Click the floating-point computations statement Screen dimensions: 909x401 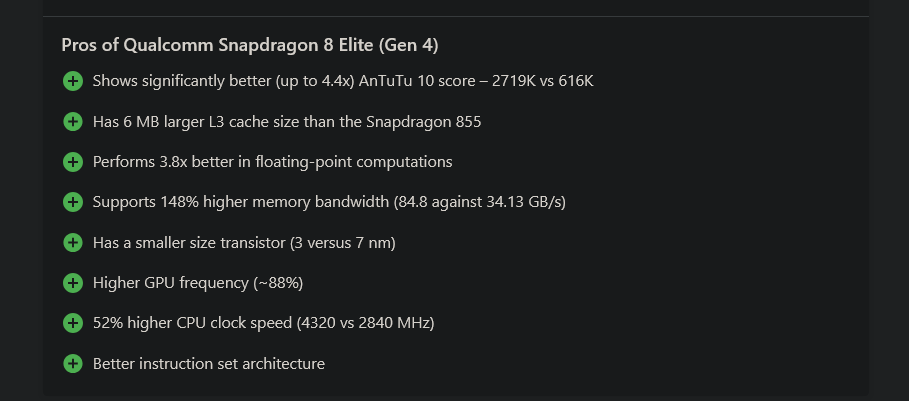pos(272,162)
